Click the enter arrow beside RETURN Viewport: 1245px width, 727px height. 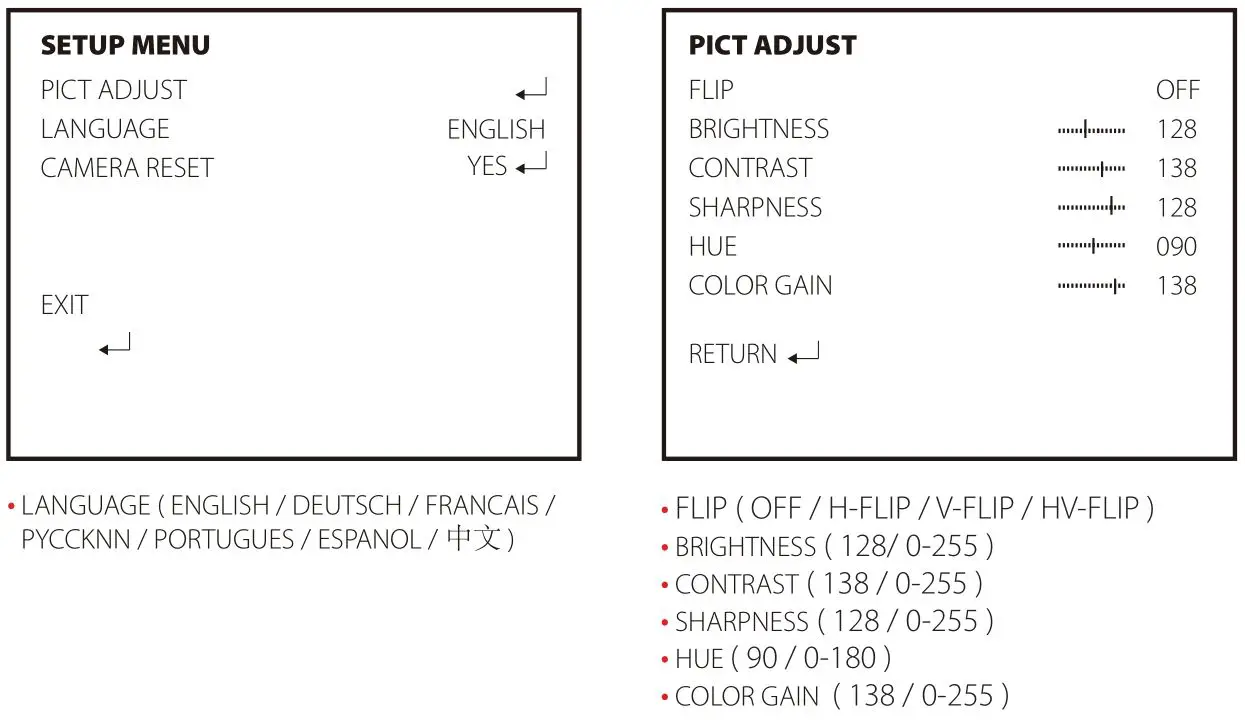pyautogui.click(x=804, y=354)
